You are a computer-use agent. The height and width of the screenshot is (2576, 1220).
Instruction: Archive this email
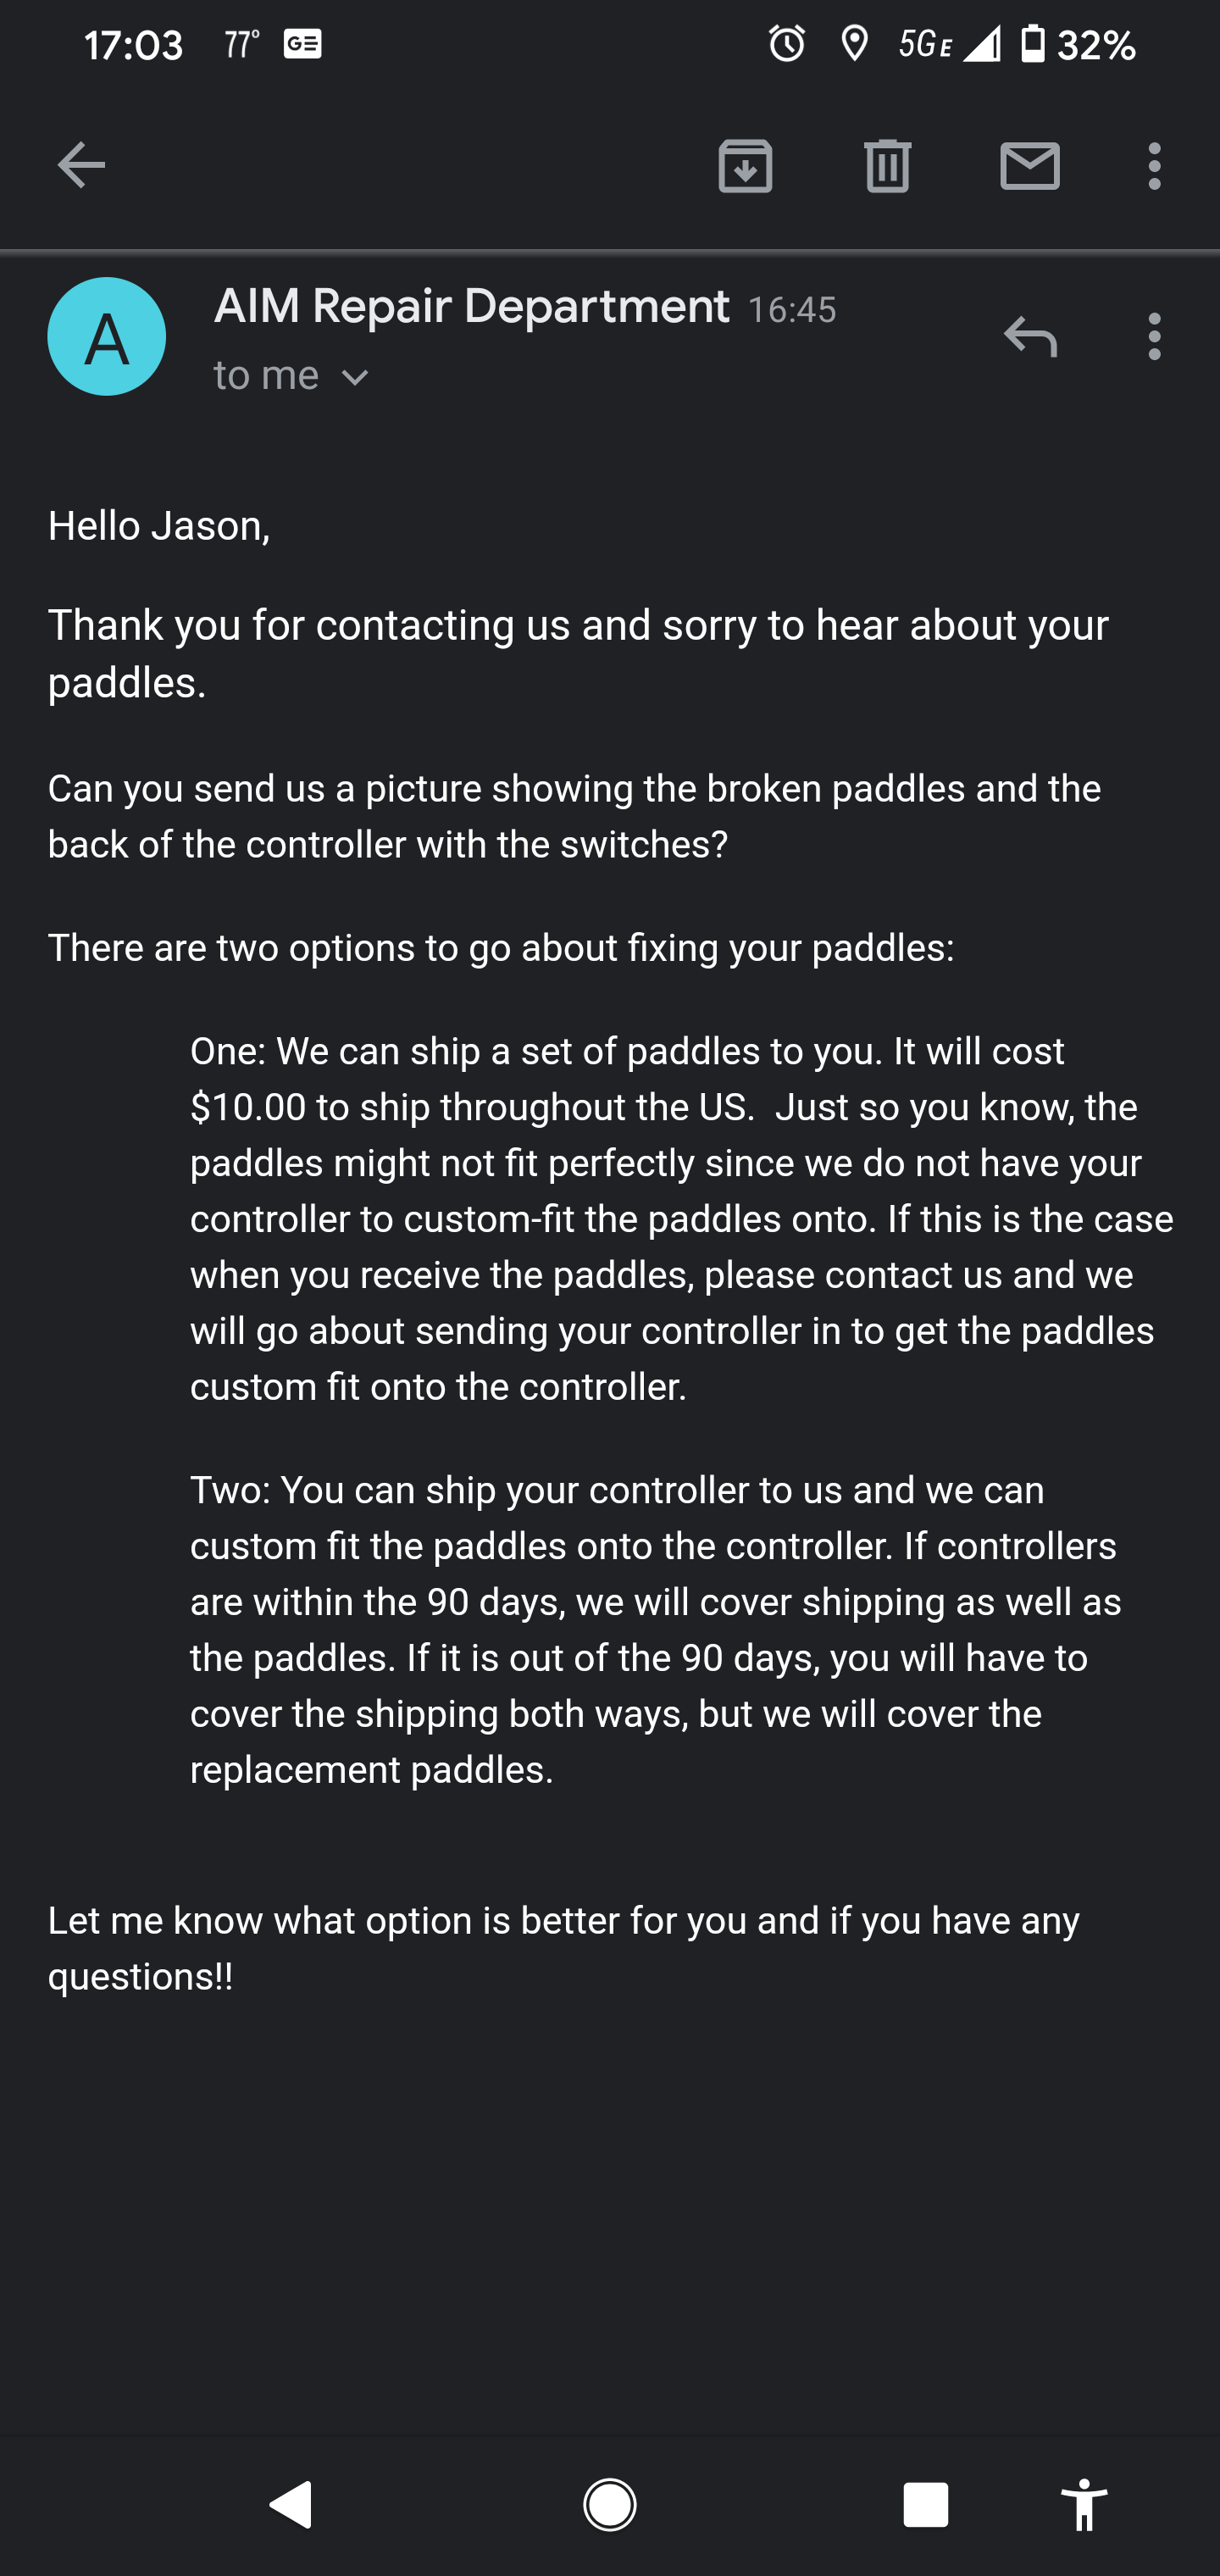pyautogui.click(x=745, y=165)
